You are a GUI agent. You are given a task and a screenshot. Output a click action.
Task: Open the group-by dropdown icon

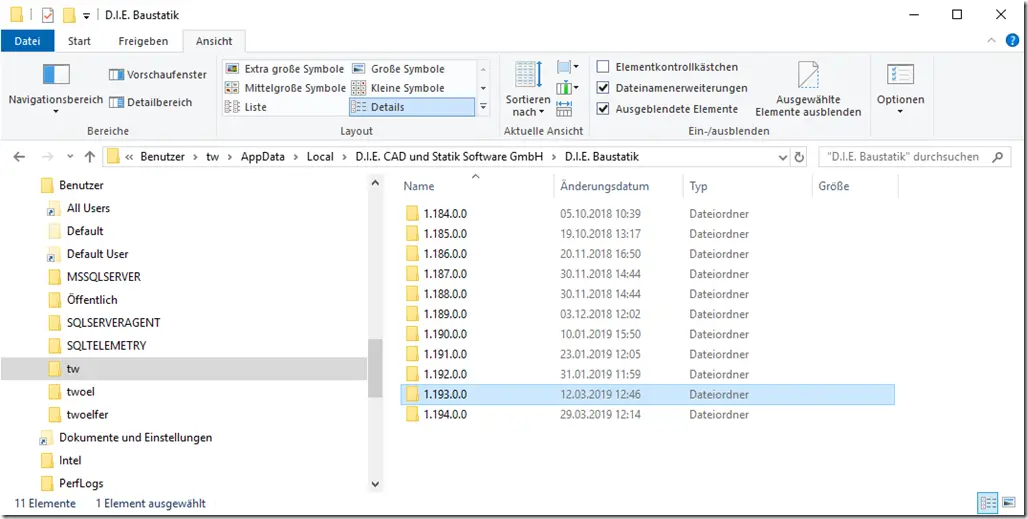[567, 67]
